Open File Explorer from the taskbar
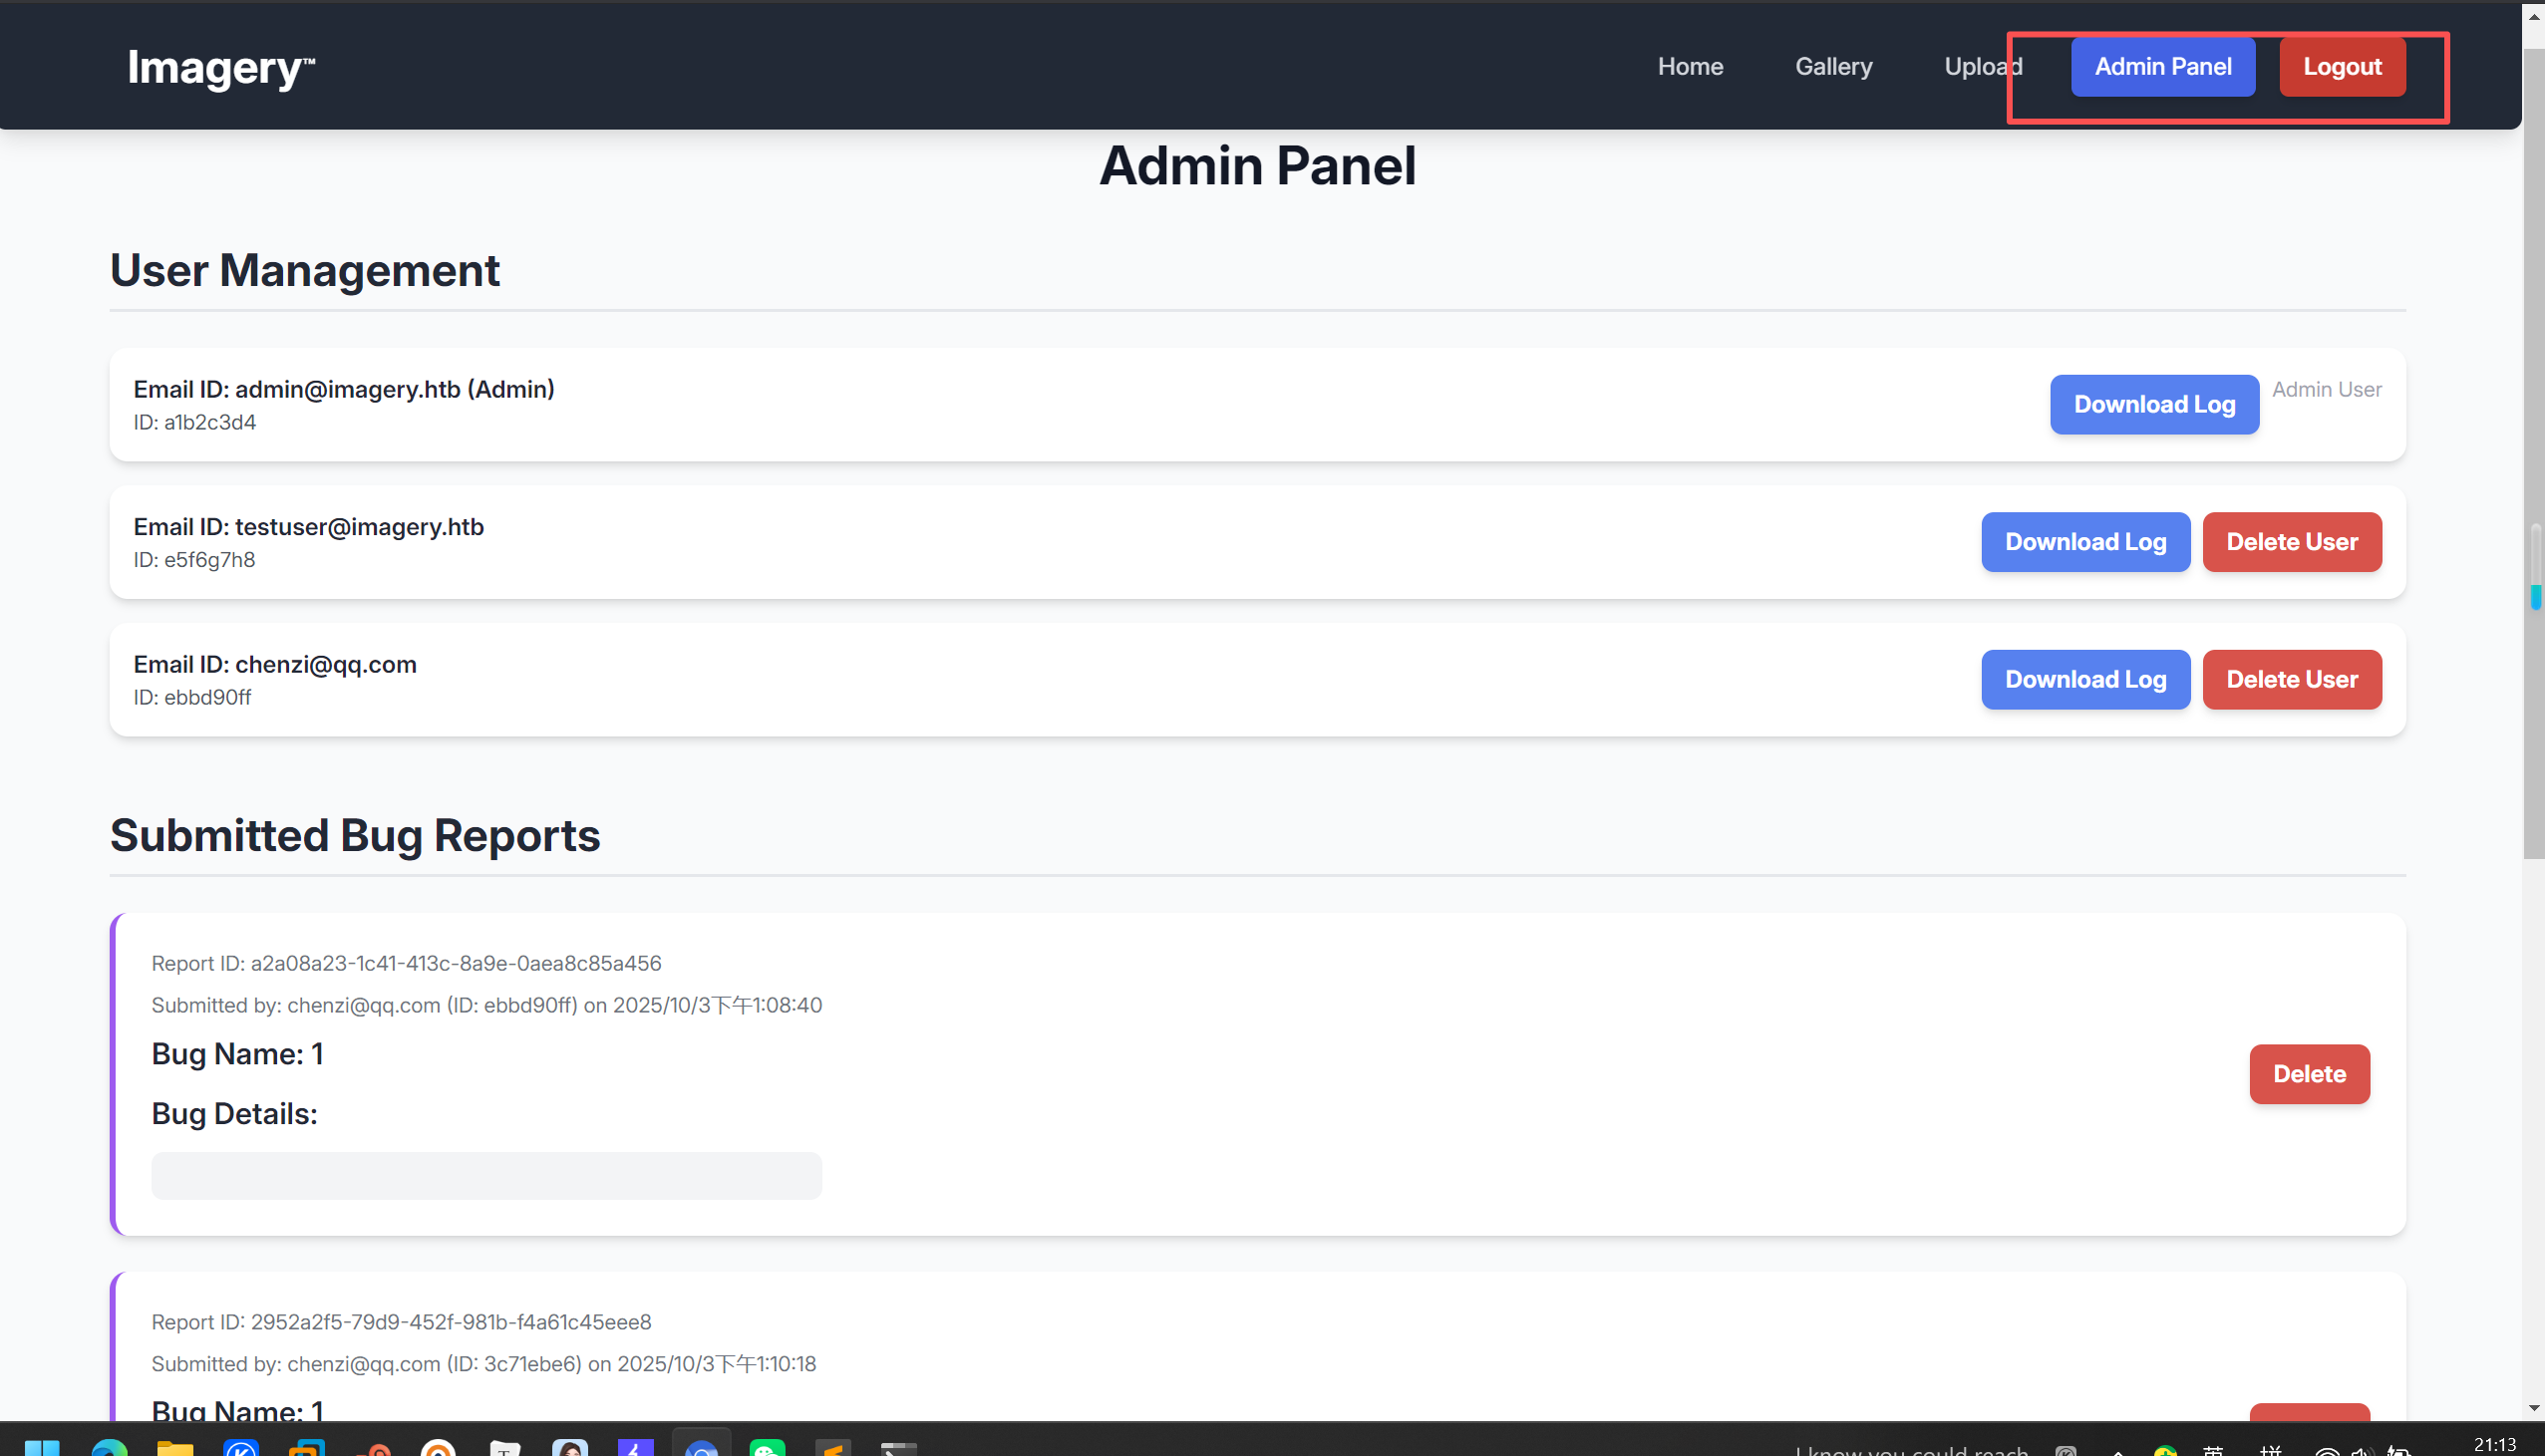 (175, 1448)
